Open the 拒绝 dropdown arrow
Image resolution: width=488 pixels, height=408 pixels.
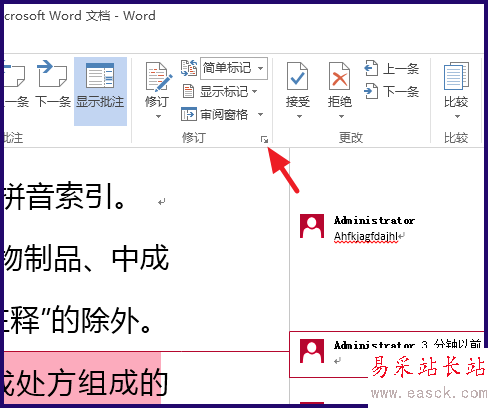tap(341, 116)
